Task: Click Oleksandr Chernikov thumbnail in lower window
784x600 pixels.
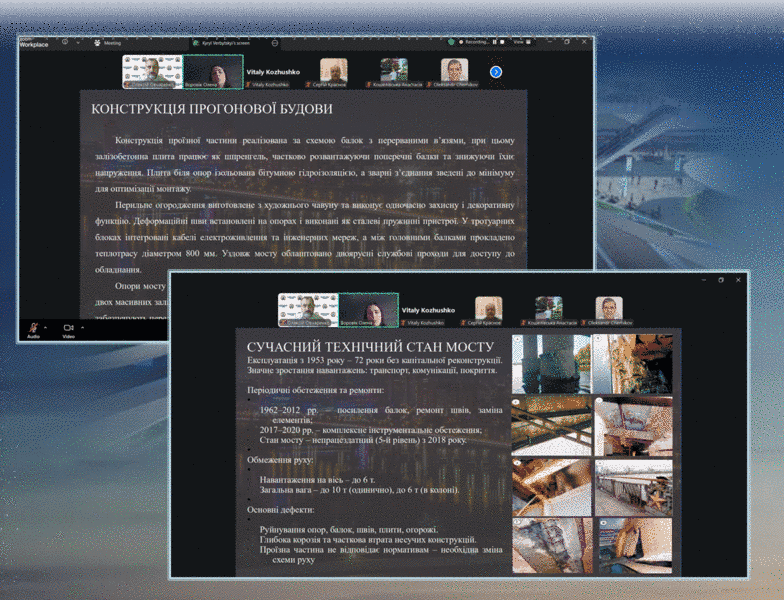Action: coord(609,310)
